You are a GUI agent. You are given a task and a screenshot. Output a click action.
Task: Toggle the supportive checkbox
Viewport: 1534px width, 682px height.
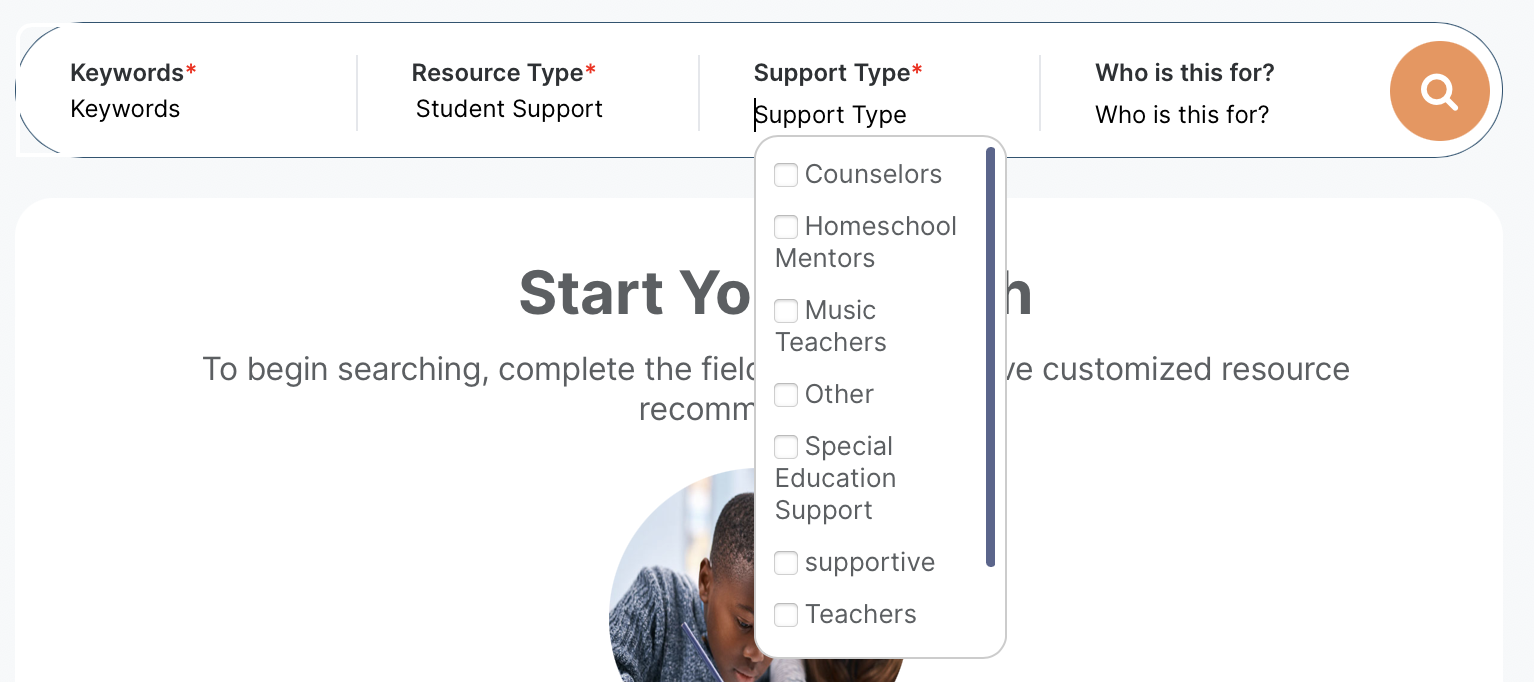pyautogui.click(x=786, y=563)
